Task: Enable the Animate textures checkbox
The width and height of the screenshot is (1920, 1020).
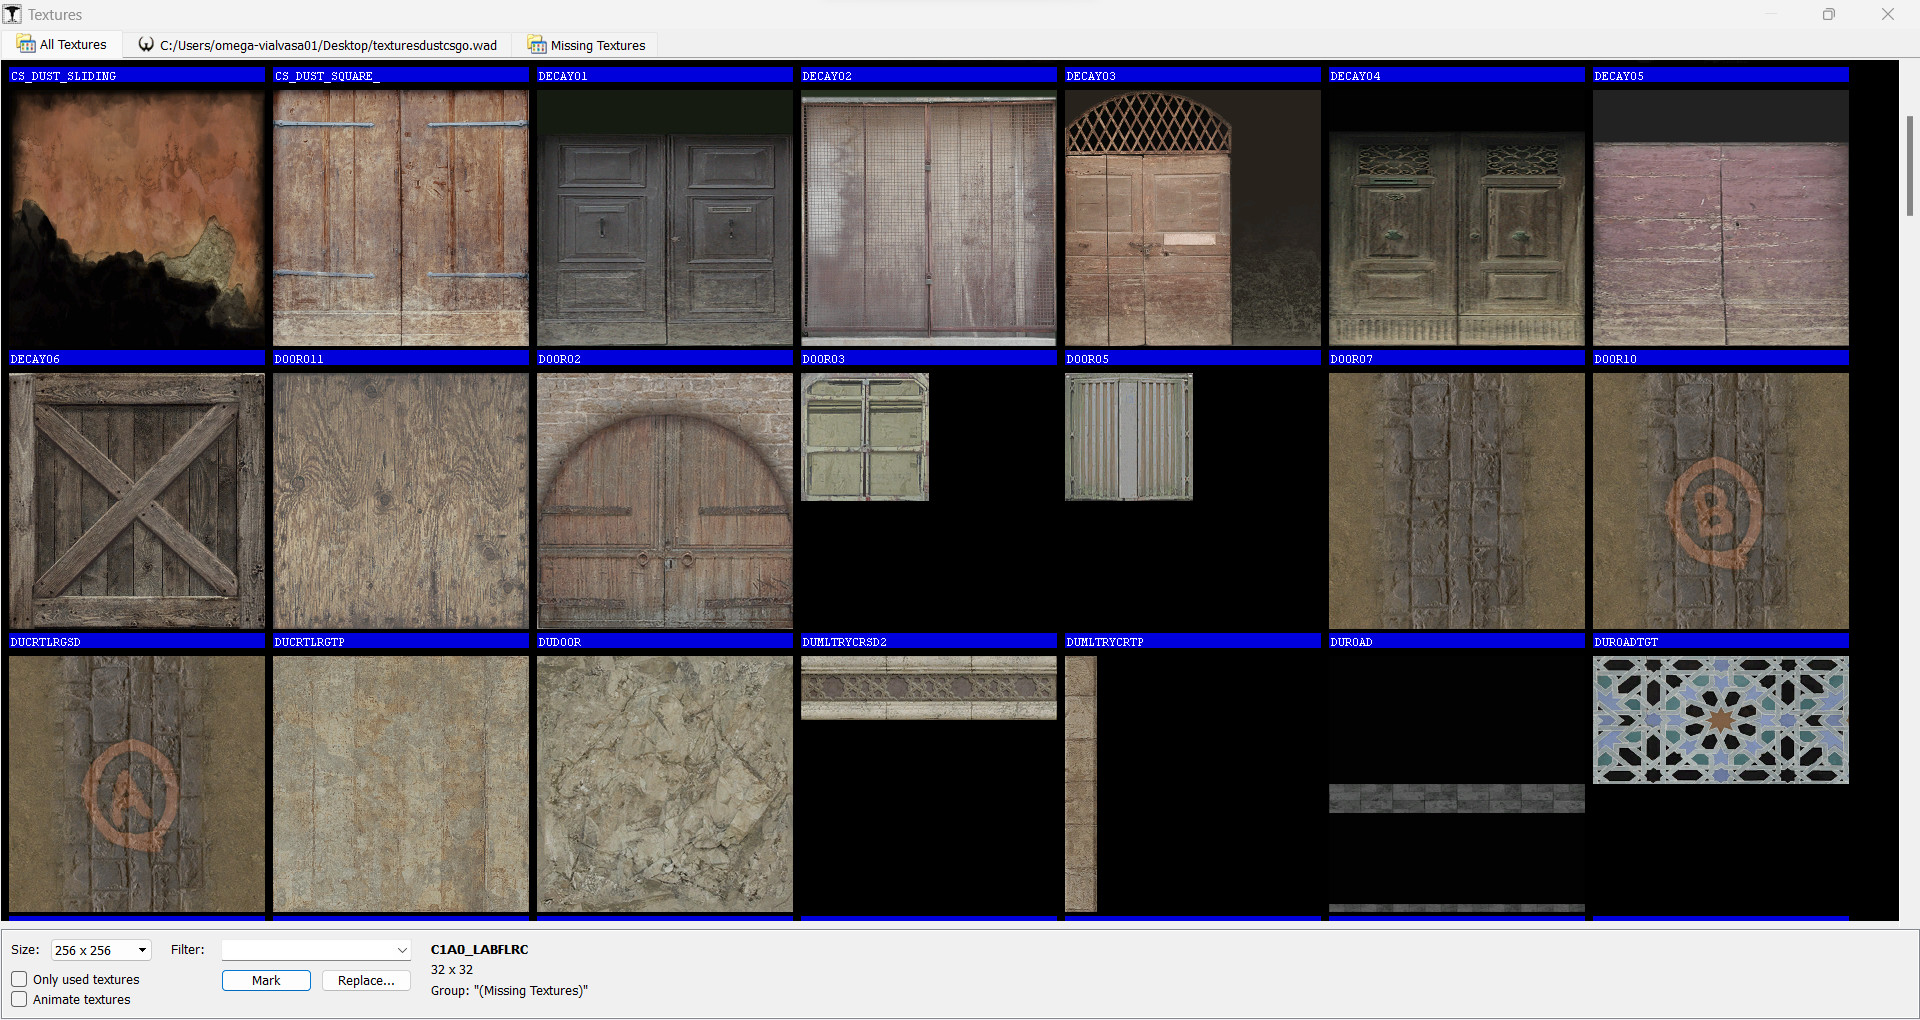Action: point(19,999)
